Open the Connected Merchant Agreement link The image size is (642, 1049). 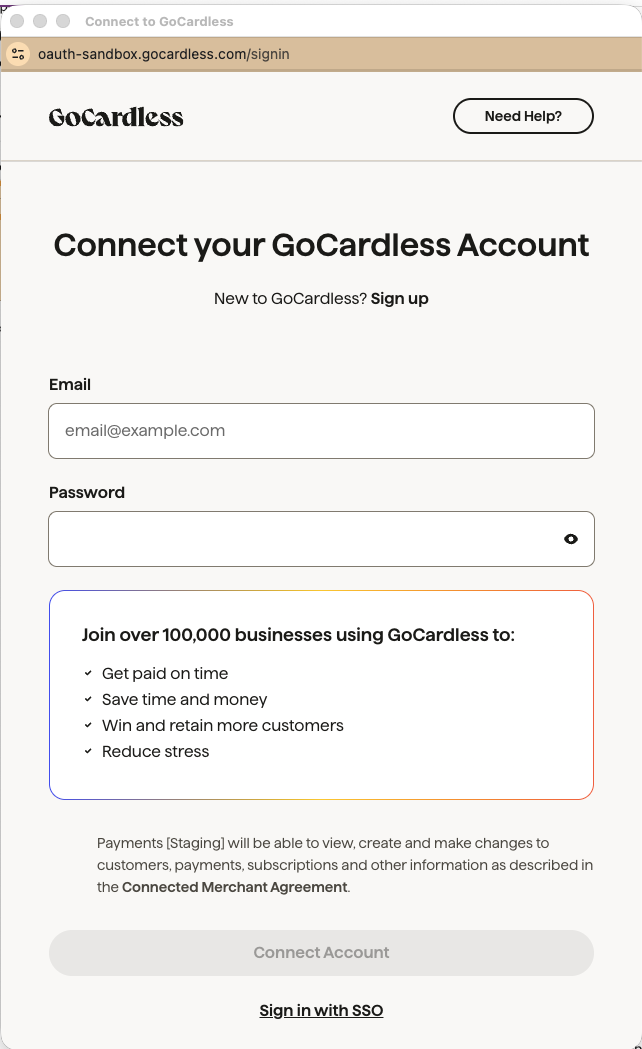tap(235, 887)
